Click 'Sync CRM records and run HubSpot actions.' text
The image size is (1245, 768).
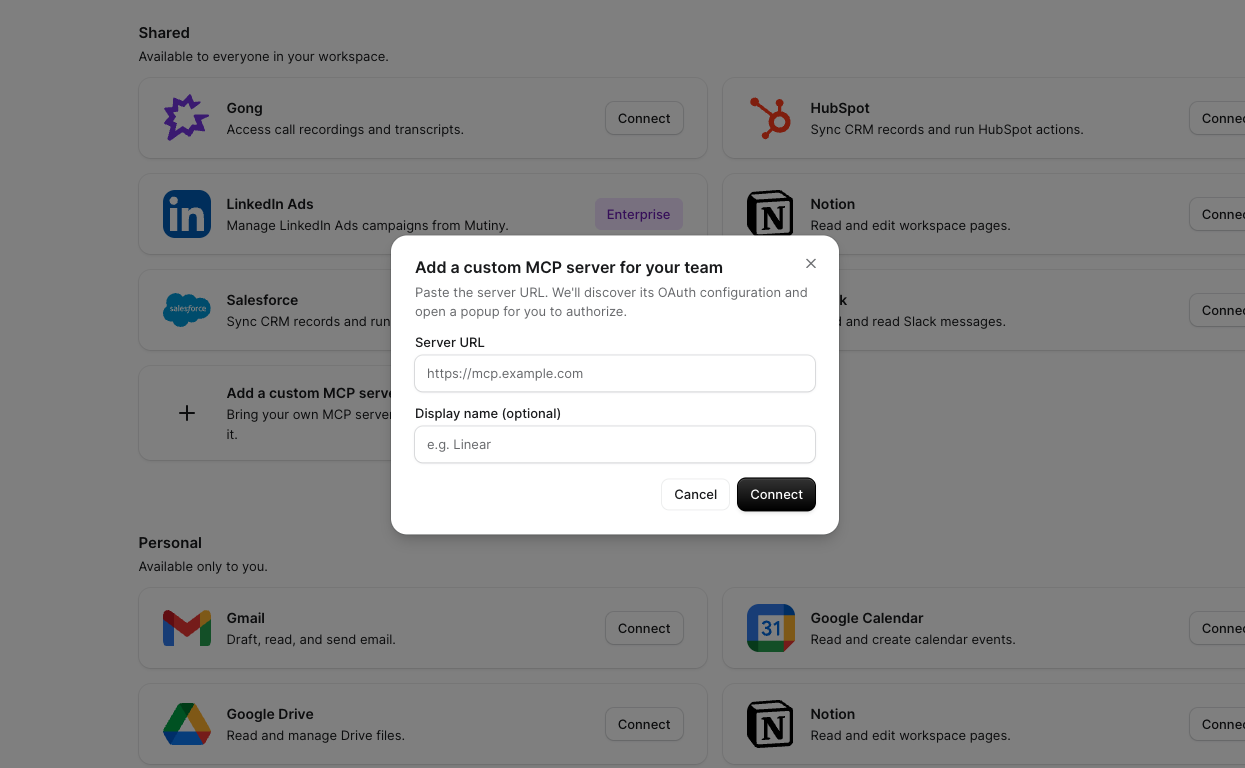[947, 130]
